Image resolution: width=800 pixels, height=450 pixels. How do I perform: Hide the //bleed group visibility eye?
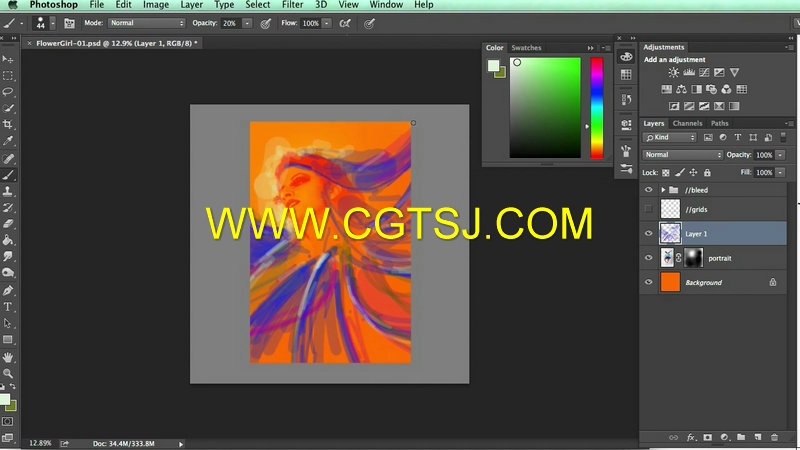coord(648,190)
